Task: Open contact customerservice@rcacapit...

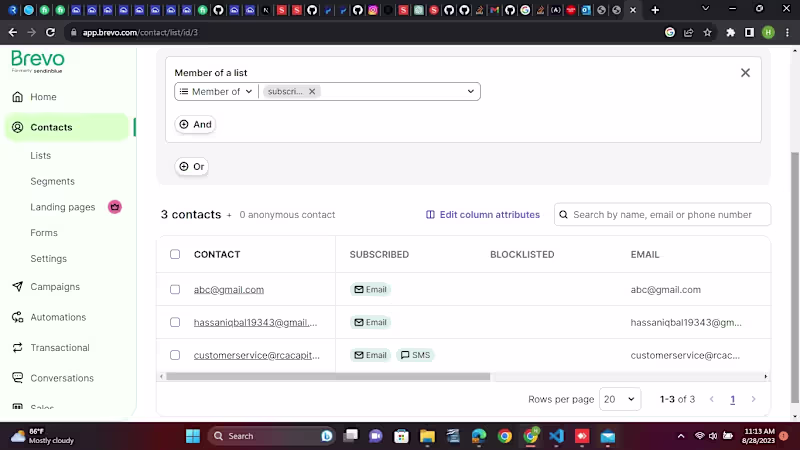Action: coord(257,355)
